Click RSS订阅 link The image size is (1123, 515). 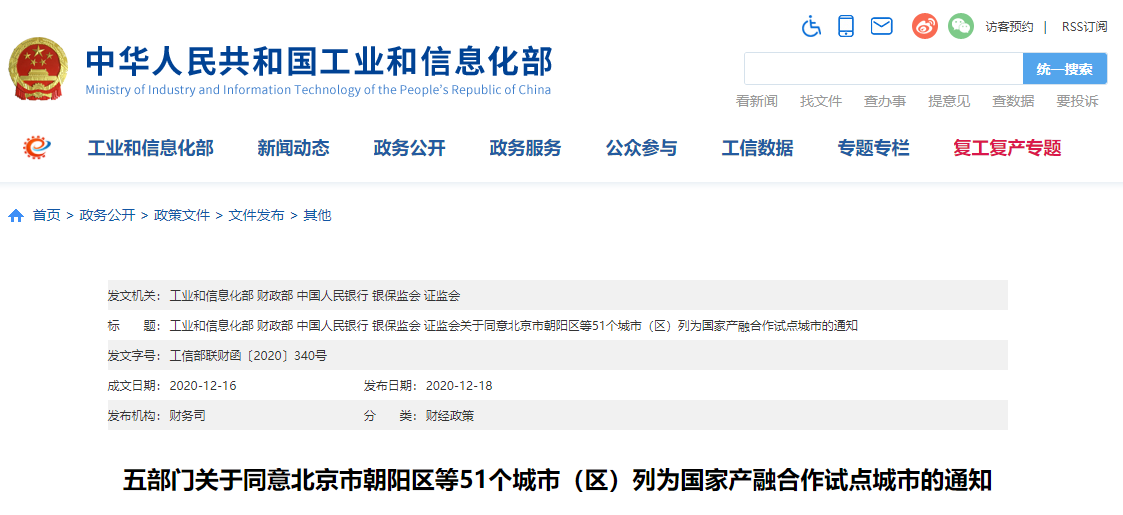(1084, 27)
